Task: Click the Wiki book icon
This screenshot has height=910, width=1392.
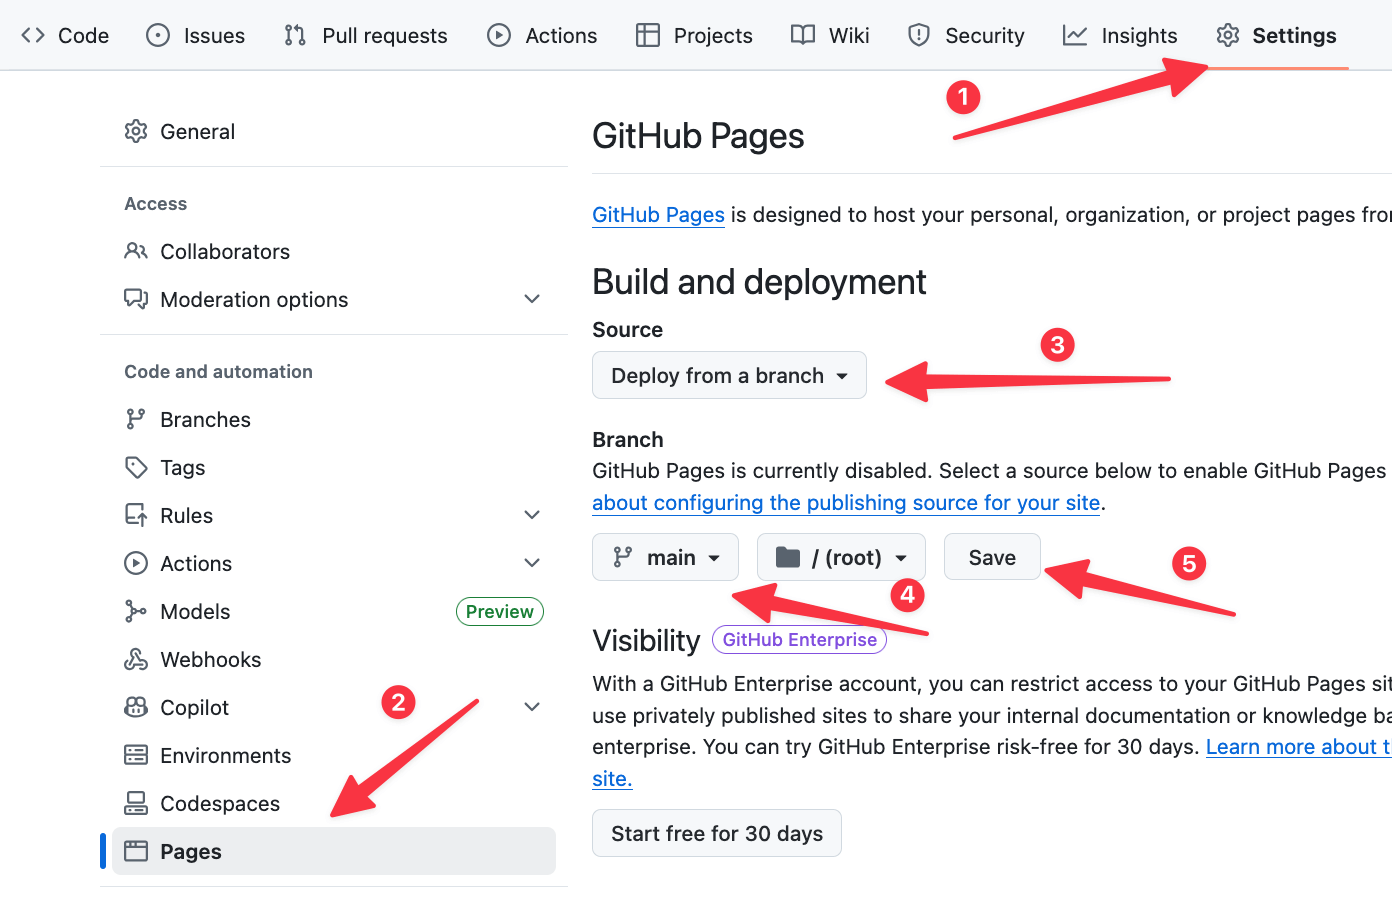Action: click(x=803, y=35)
